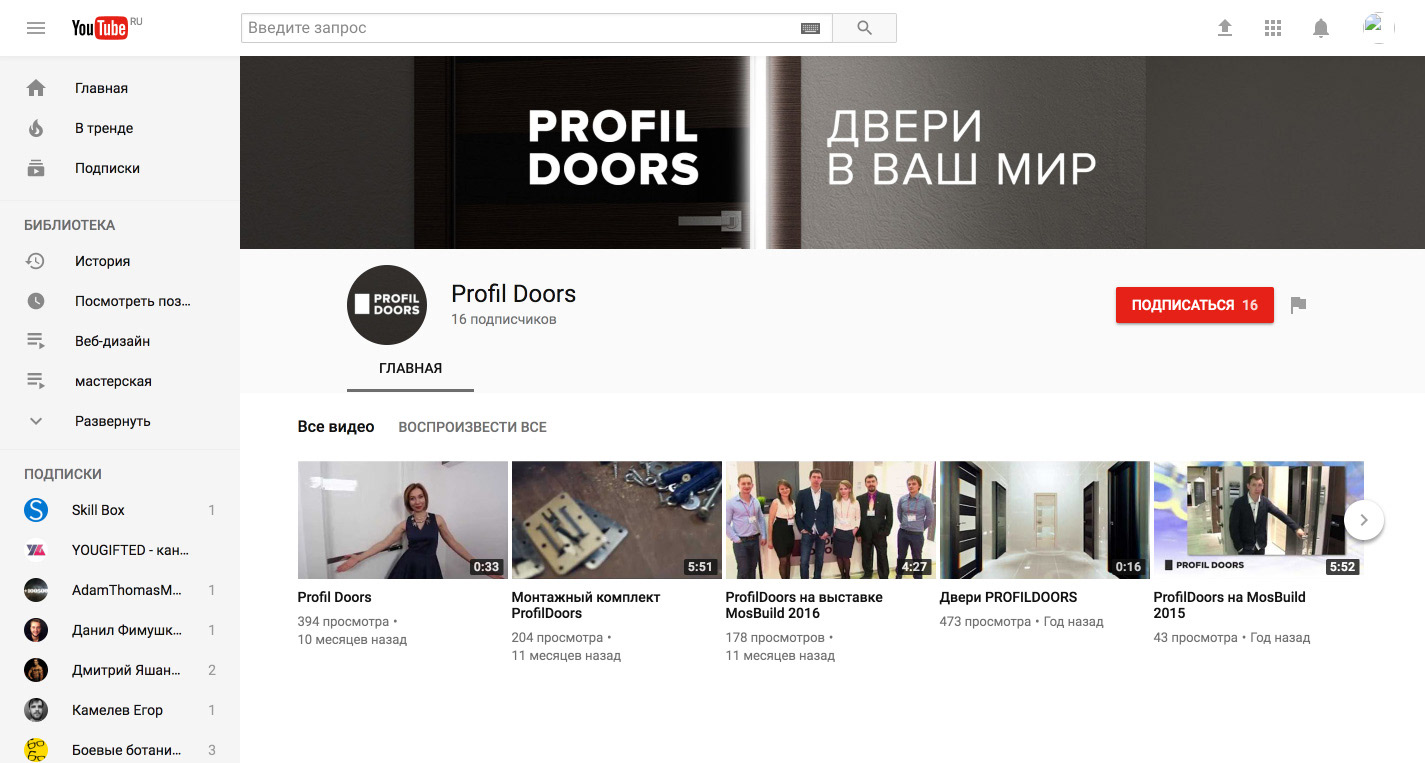Report the channel via flag icon
Image resolution: width=1425 pixels, height=763 pixels.
coord(1298,305)
